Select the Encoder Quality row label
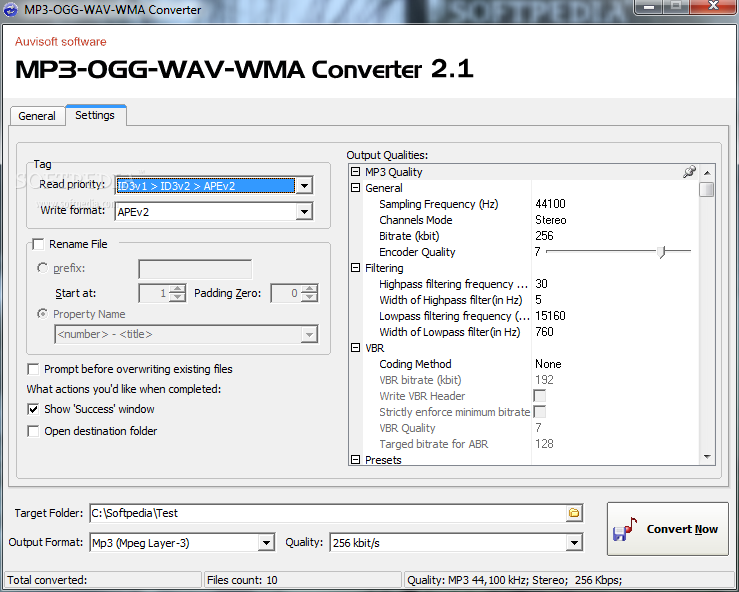This screenshot has width=739, height=592. [417, 252]
